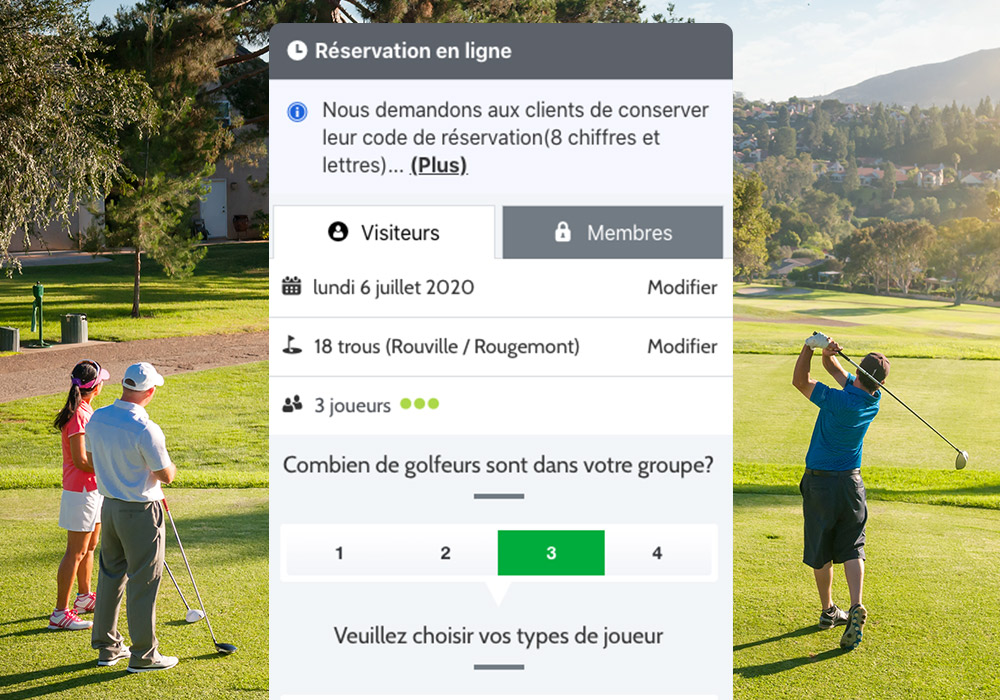The width and height of the screenshot is (1000, 700).
Task: Switch to the Visiteurs tab
Action: (x=384, y=232)
